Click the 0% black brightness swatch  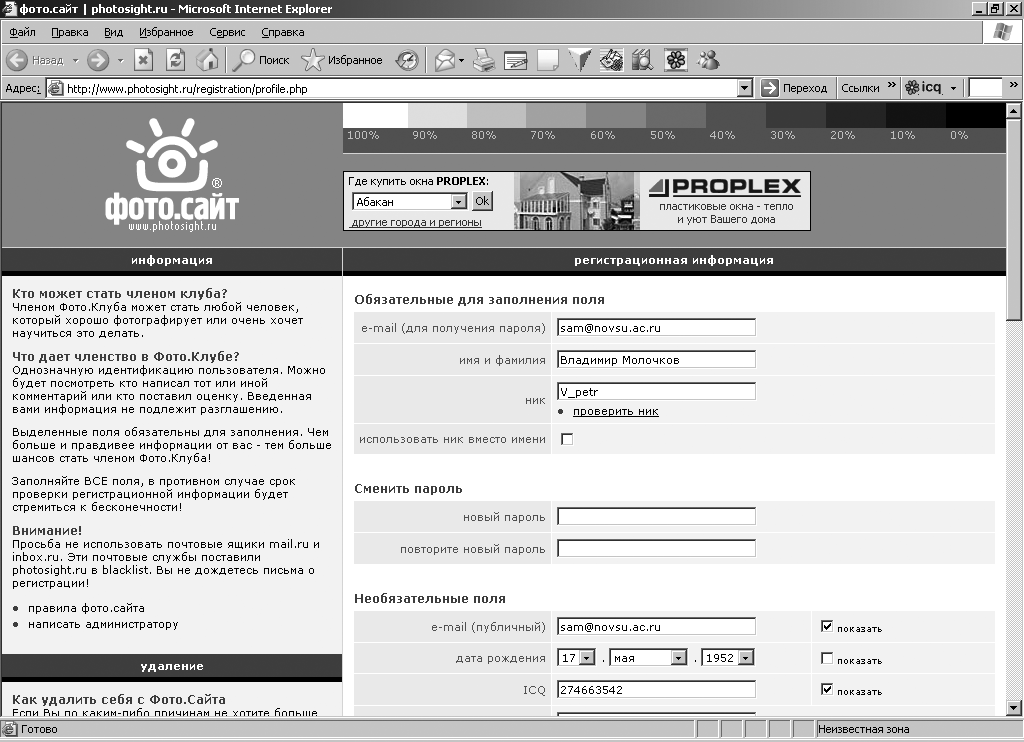tap(976, 116)
